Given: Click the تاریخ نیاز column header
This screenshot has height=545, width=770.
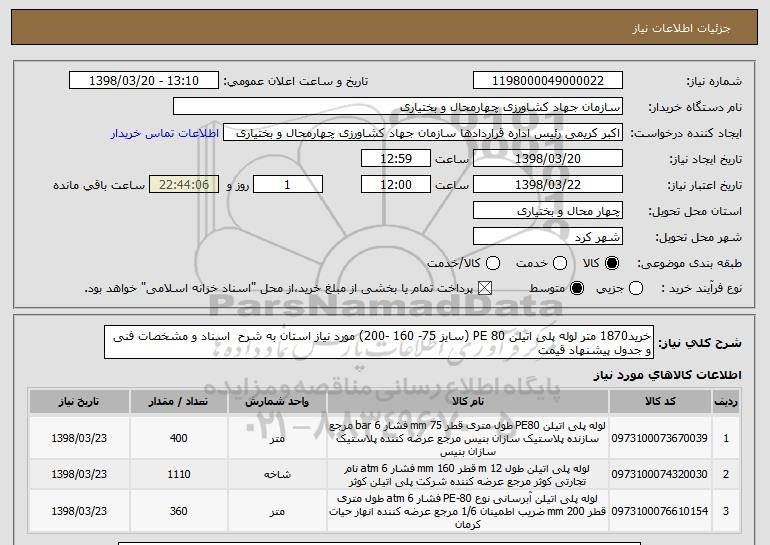Looking at the screenshot, I should [x=79, y=402].
